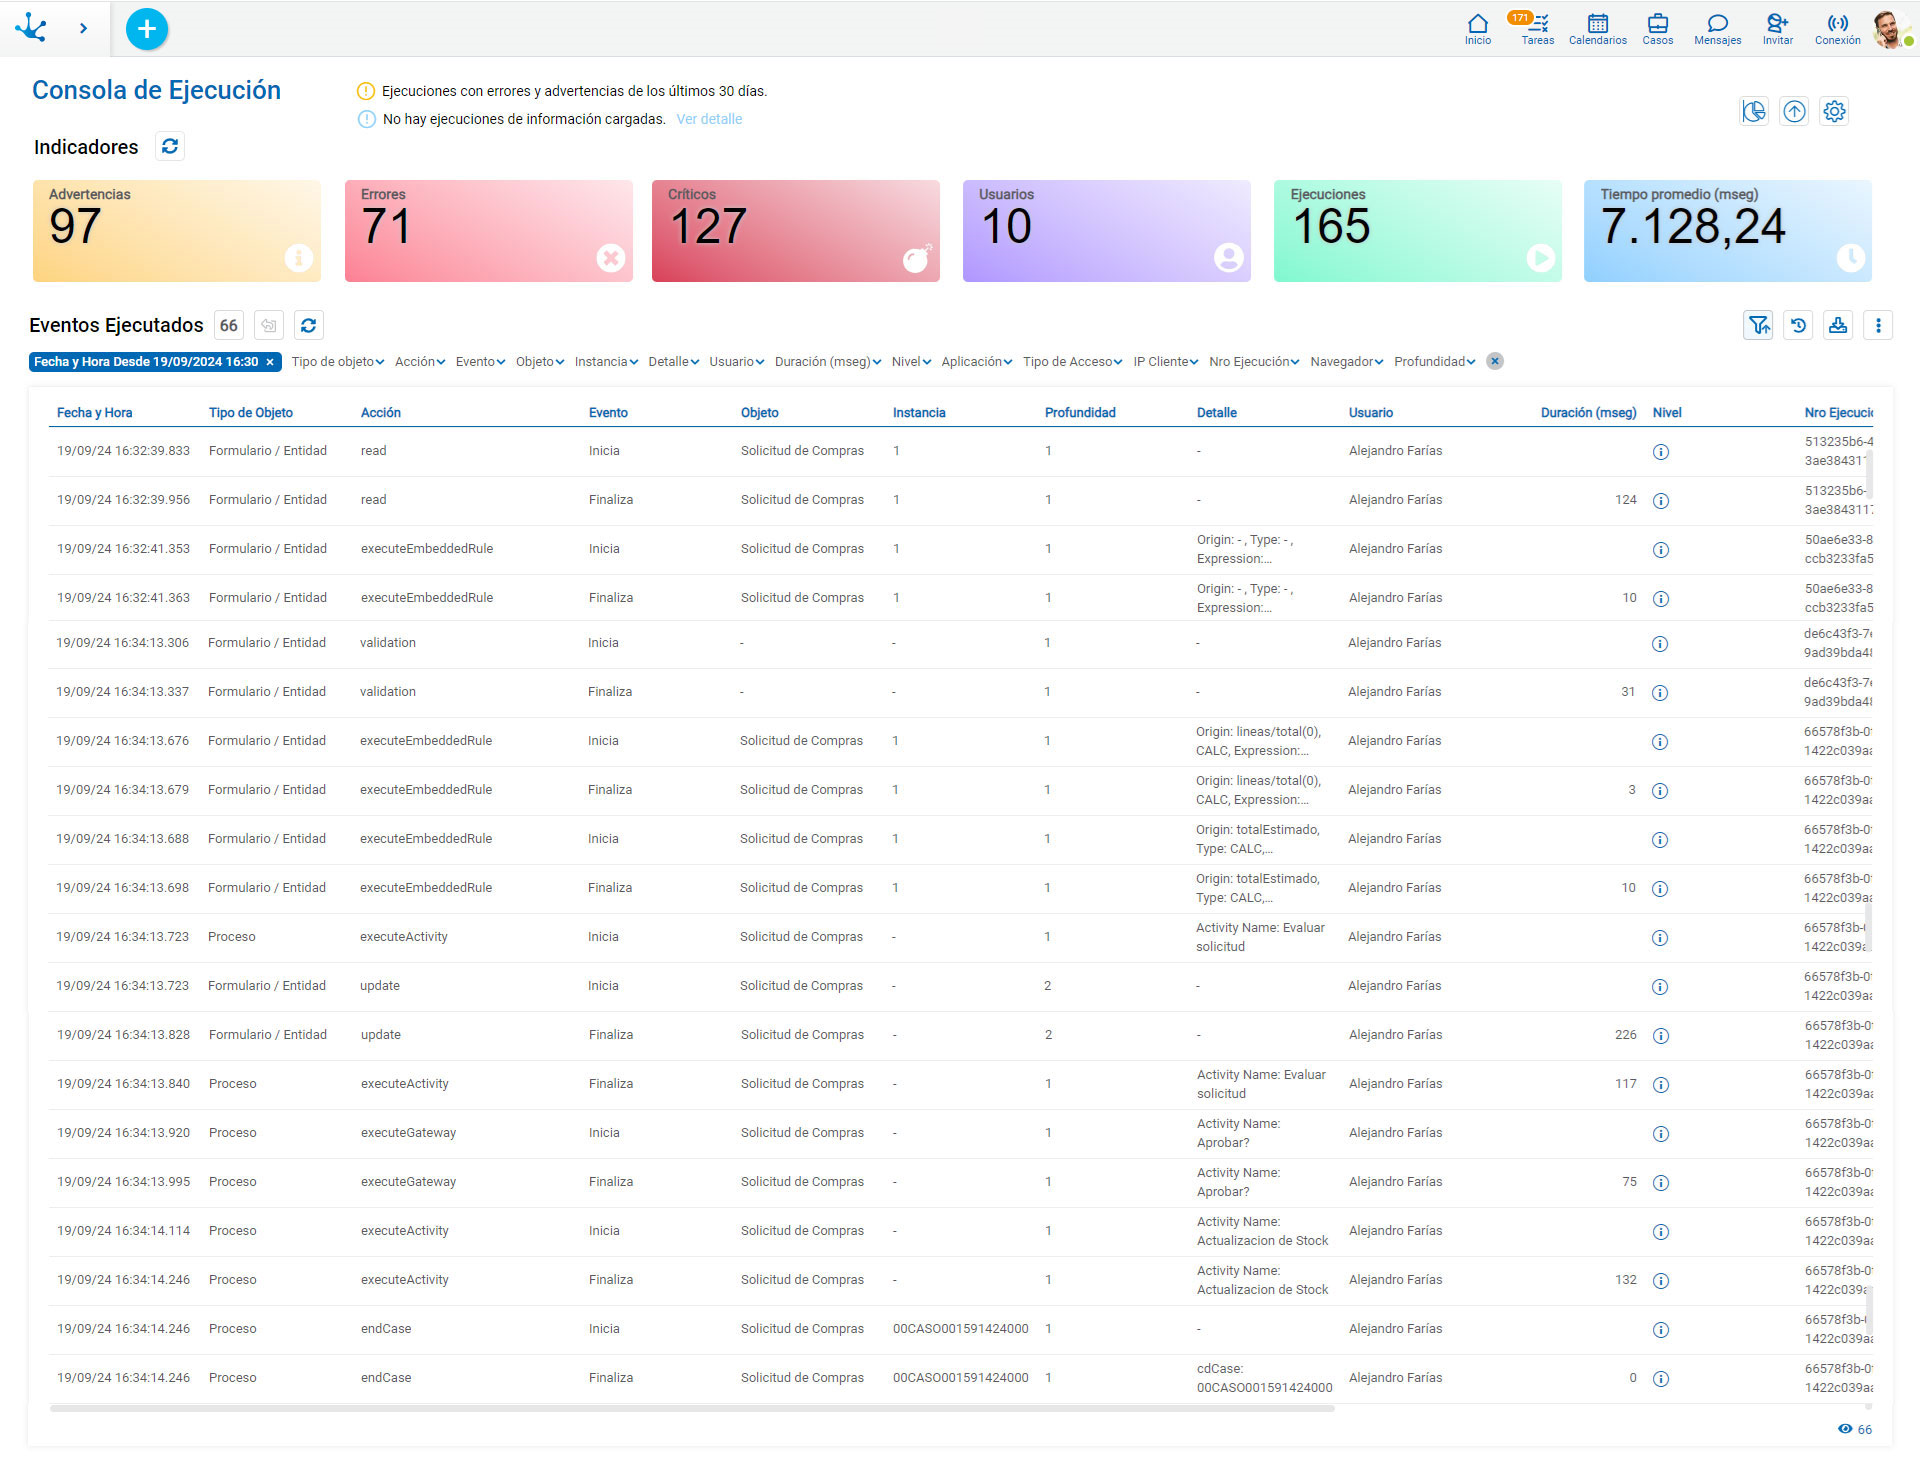Open the Ver detalle link
The image size is (1920, 1470).
[709, 119]
